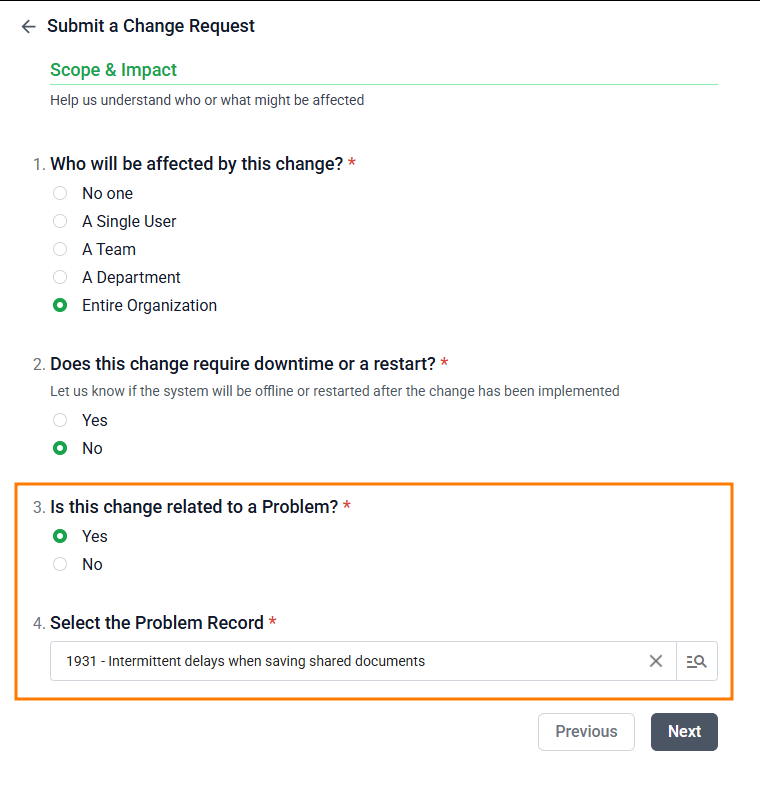Choose 'Yes' for downtime or restart
Screen dimensions: 760x785
click(x=60, y=420)
